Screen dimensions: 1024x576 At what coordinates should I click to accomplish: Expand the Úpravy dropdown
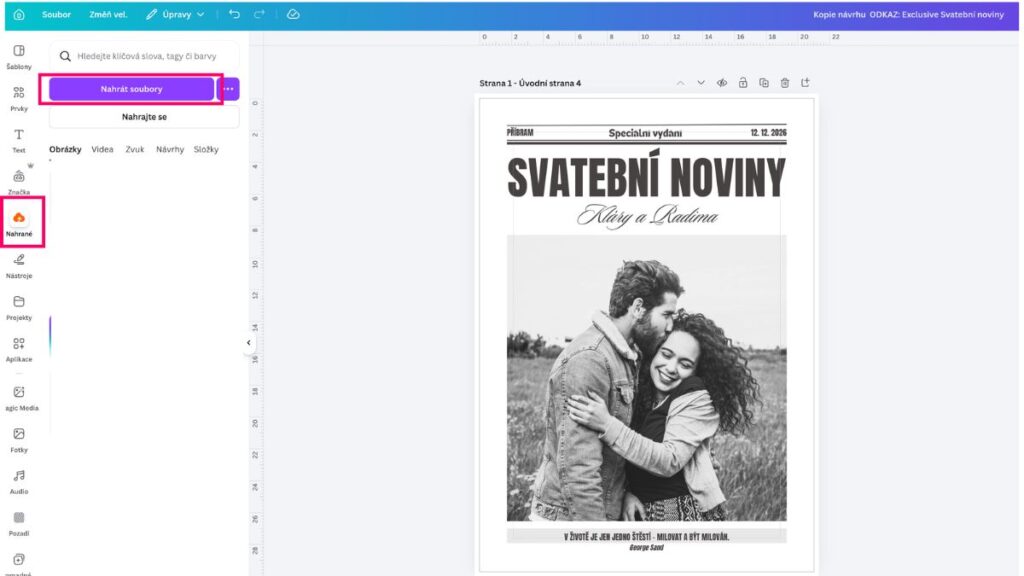click(x=175, y=14)
